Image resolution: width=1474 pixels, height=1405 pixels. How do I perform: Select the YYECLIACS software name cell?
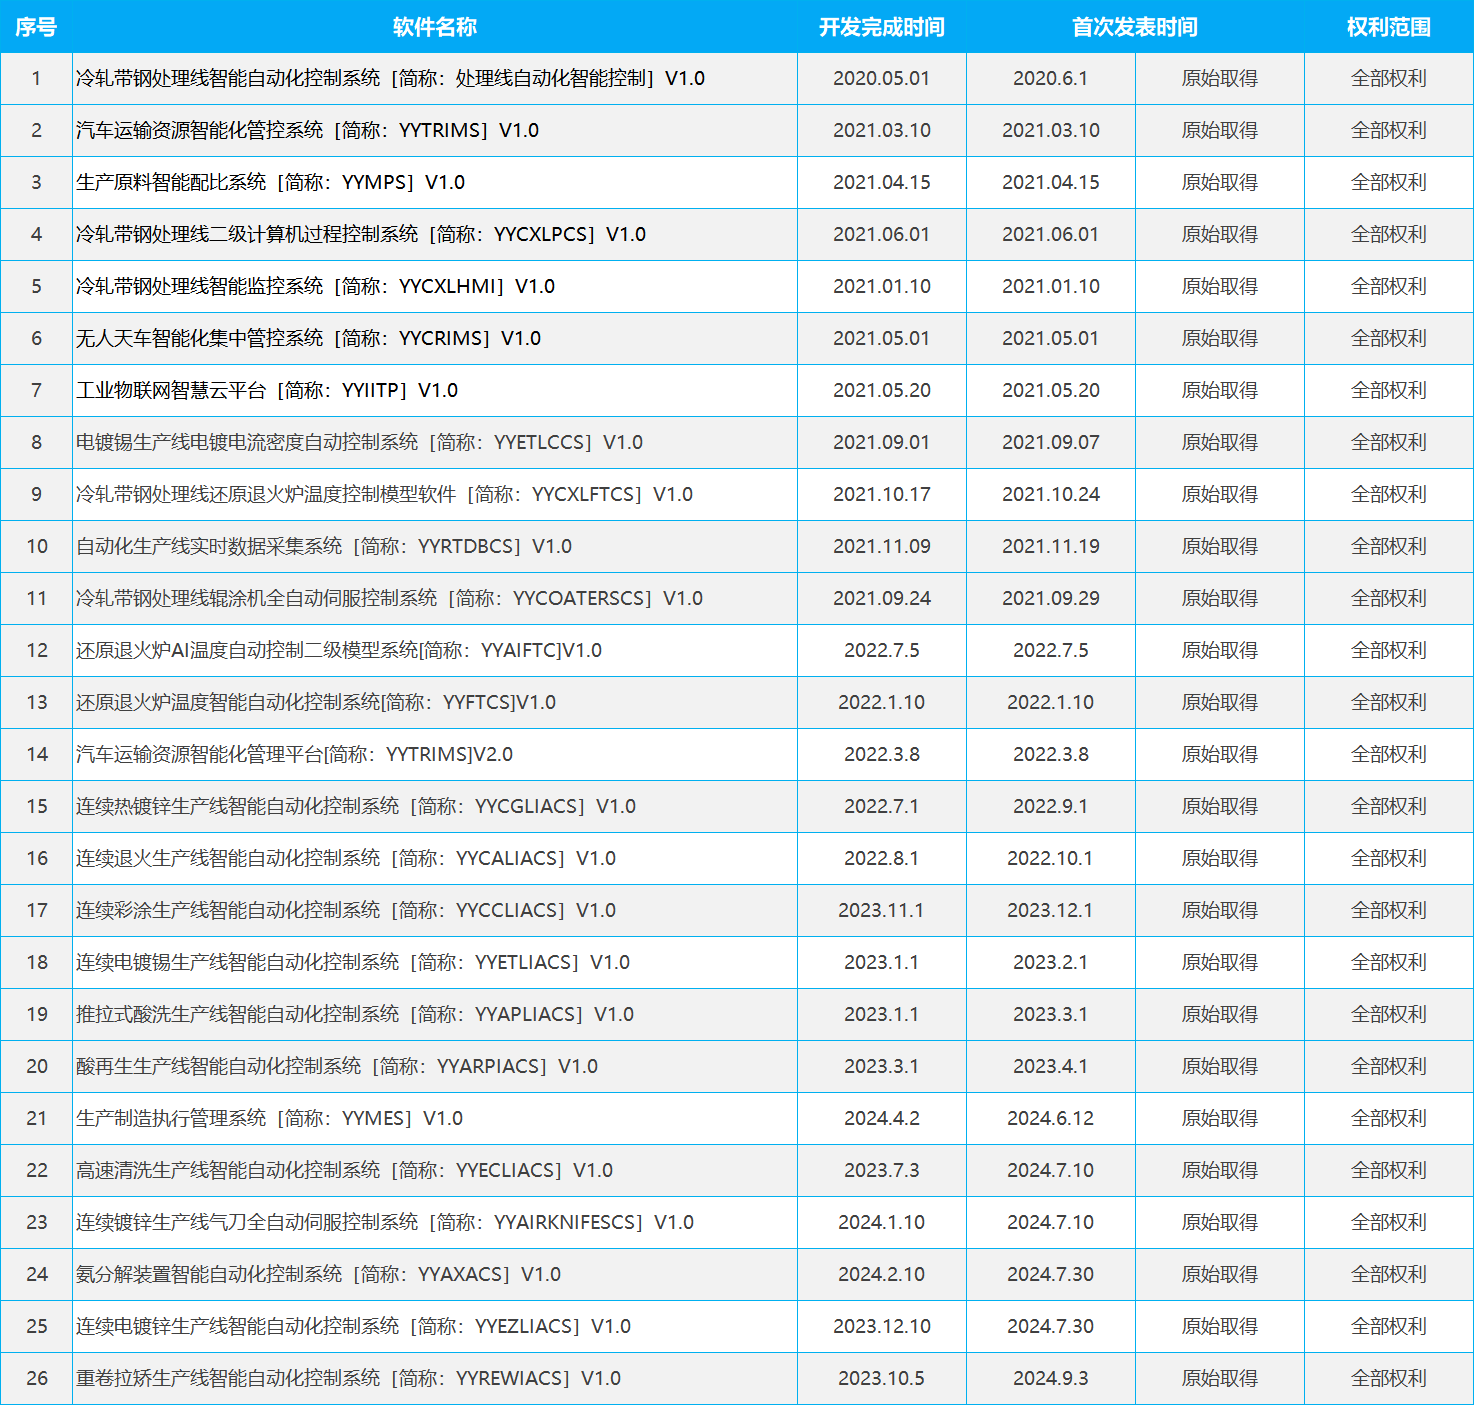[x=435, y=1171]
